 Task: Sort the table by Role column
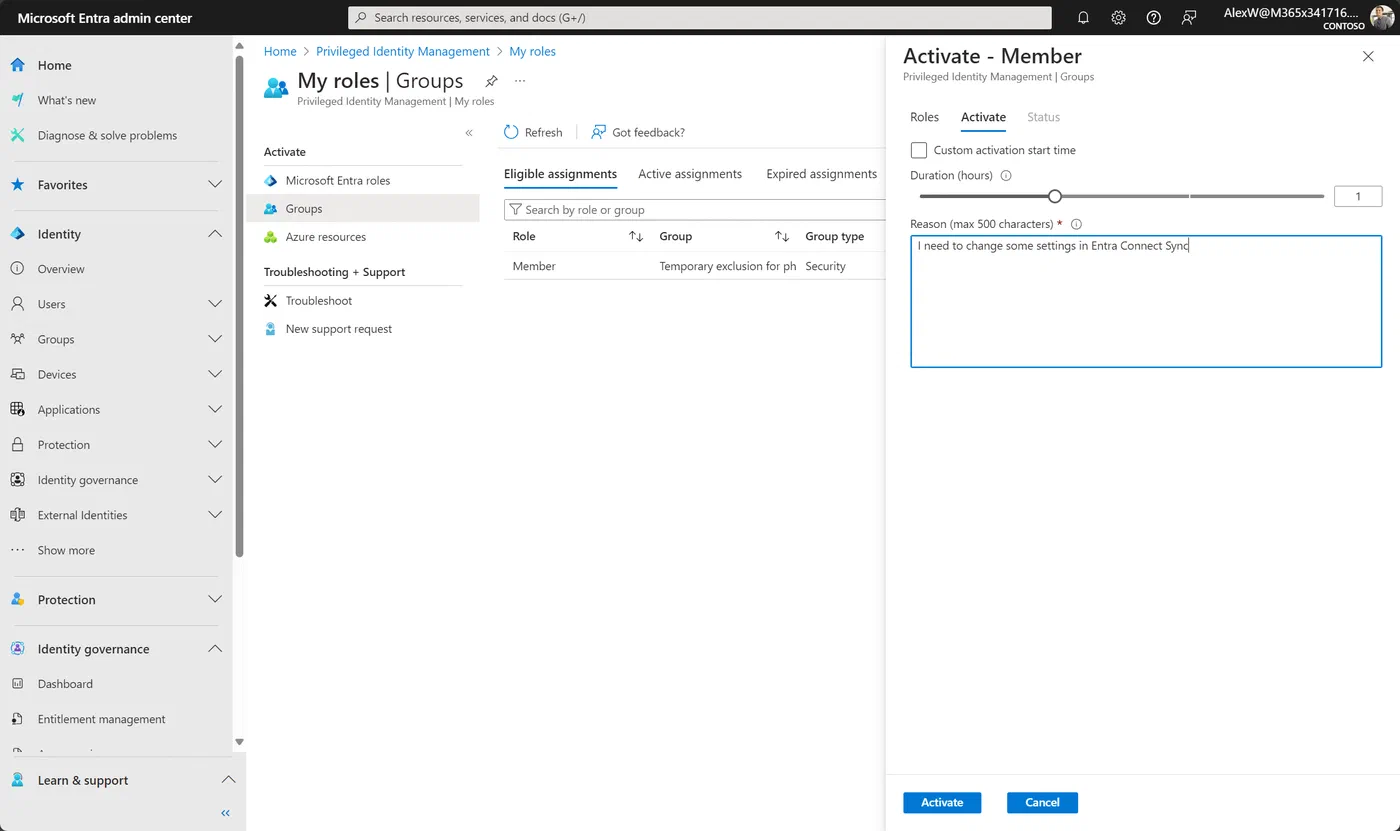click(x=636, y=237)
